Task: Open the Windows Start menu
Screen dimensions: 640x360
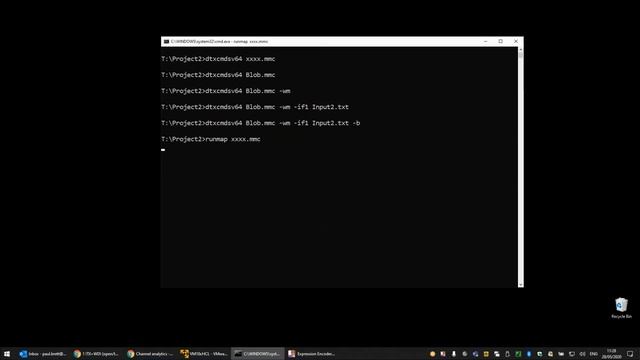Action: (x=7, y=354)
